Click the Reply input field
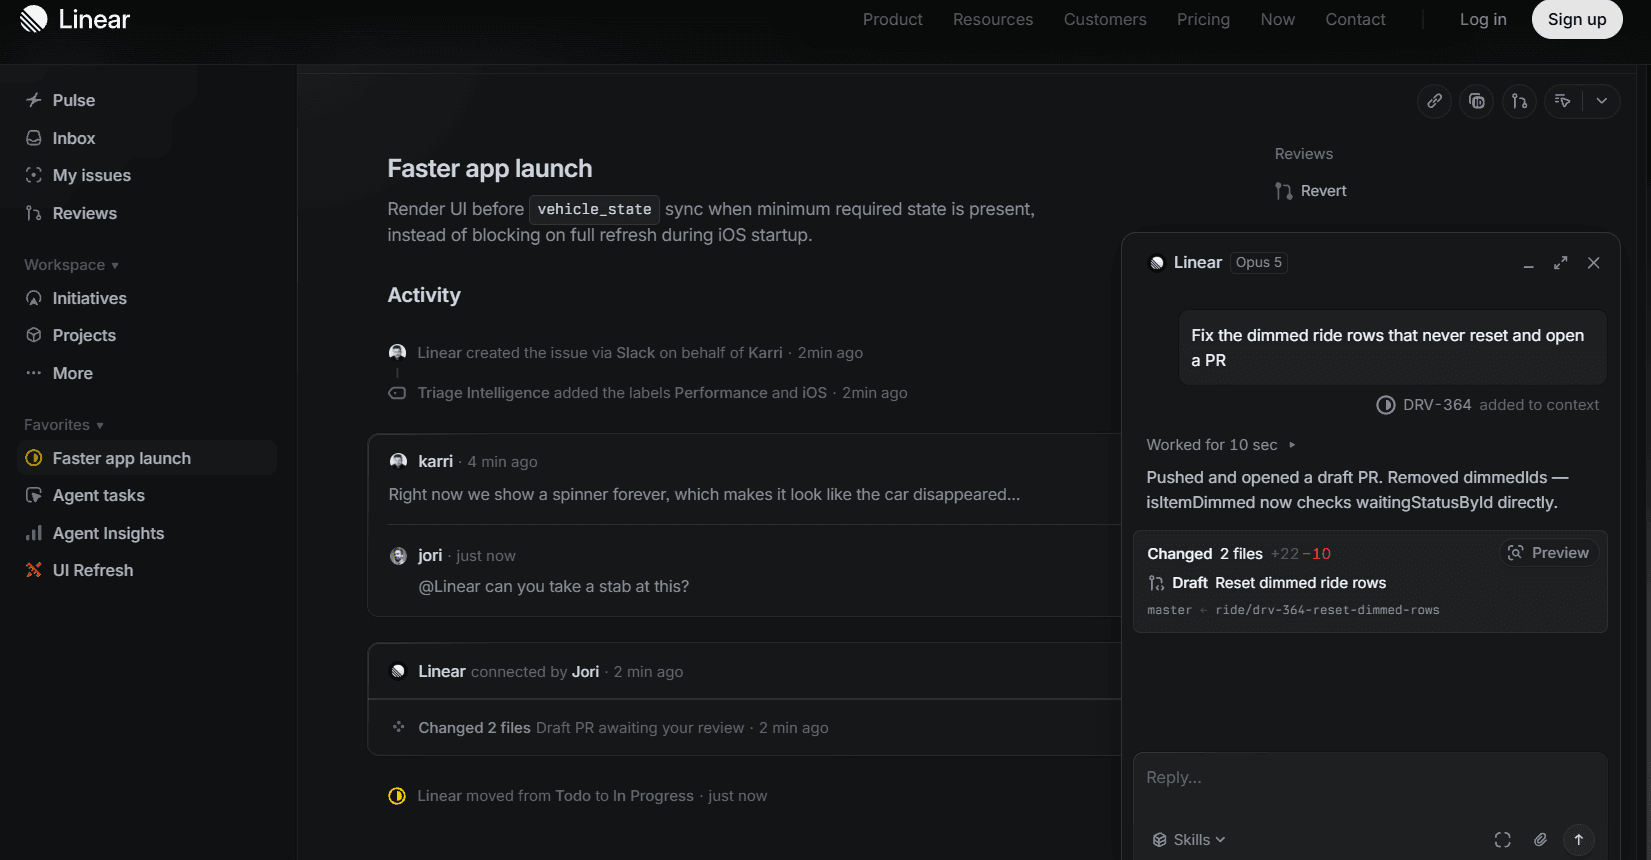The width and height of the screenshot is (1651, 860). tap(1370, 778)
